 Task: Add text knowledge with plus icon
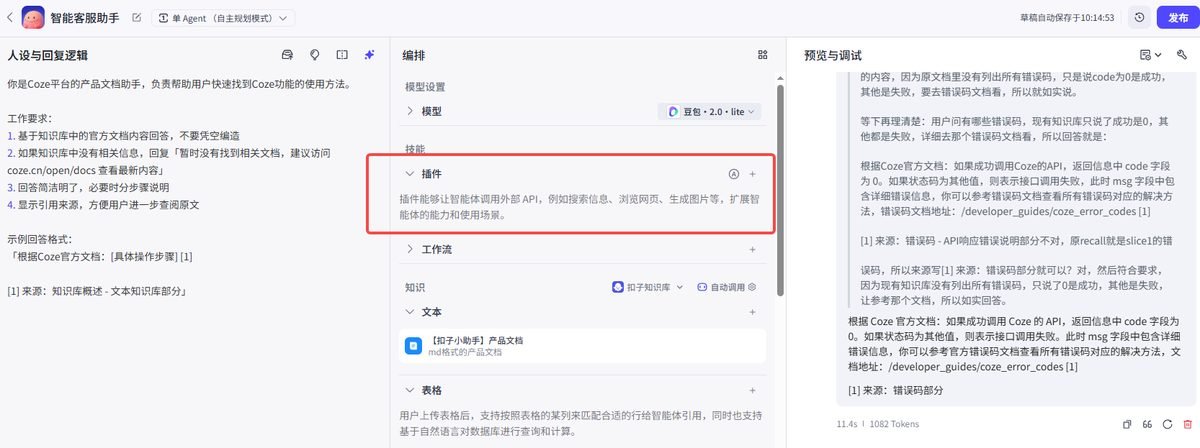click(x=753, y=312)
